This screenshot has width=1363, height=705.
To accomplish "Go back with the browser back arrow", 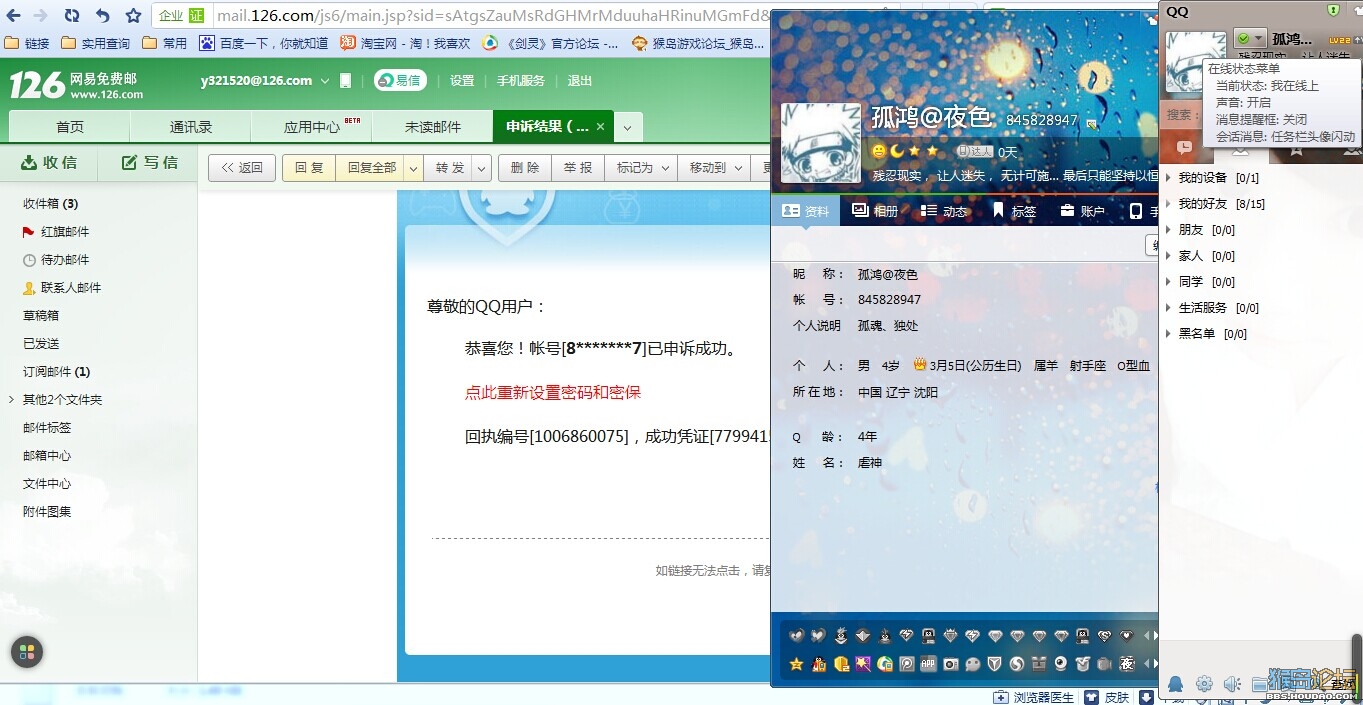I will pos(15,15).
